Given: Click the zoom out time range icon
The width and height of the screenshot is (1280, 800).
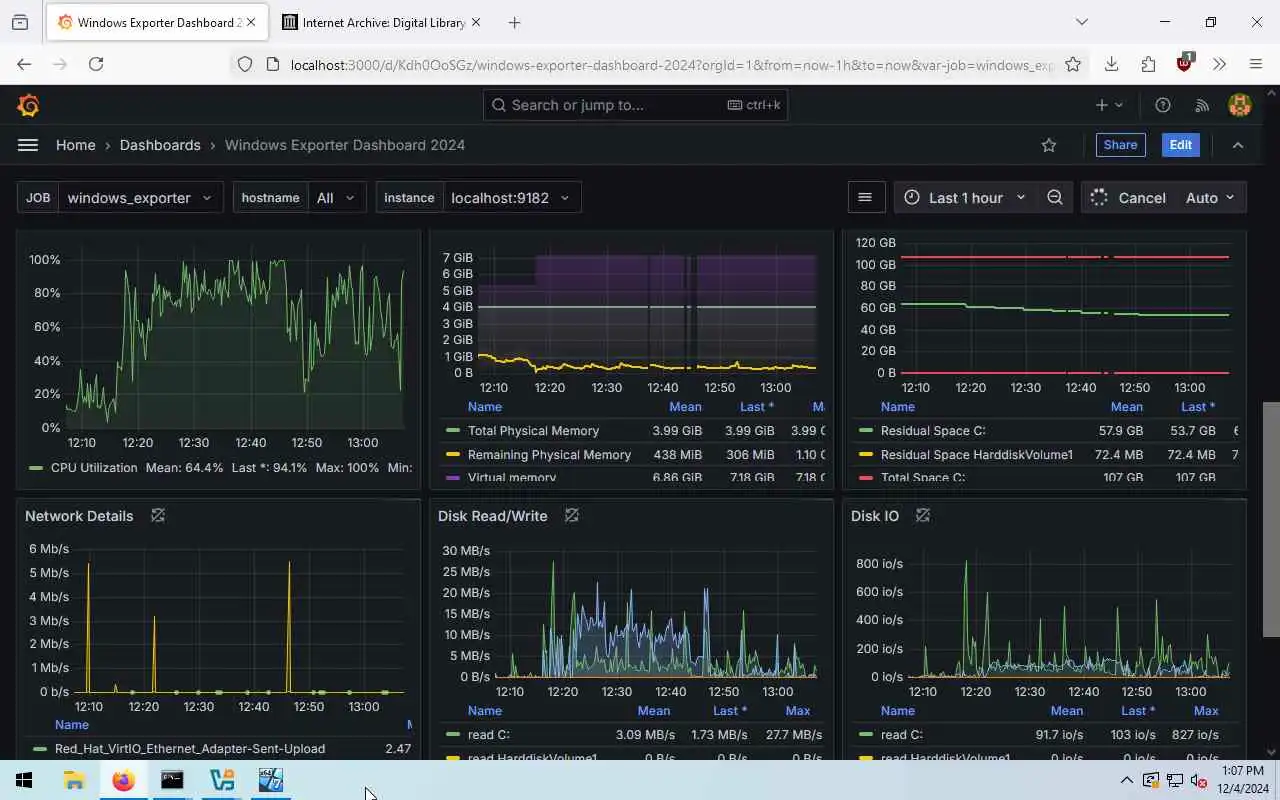Looking at the screenshot, I should 1055,198.
